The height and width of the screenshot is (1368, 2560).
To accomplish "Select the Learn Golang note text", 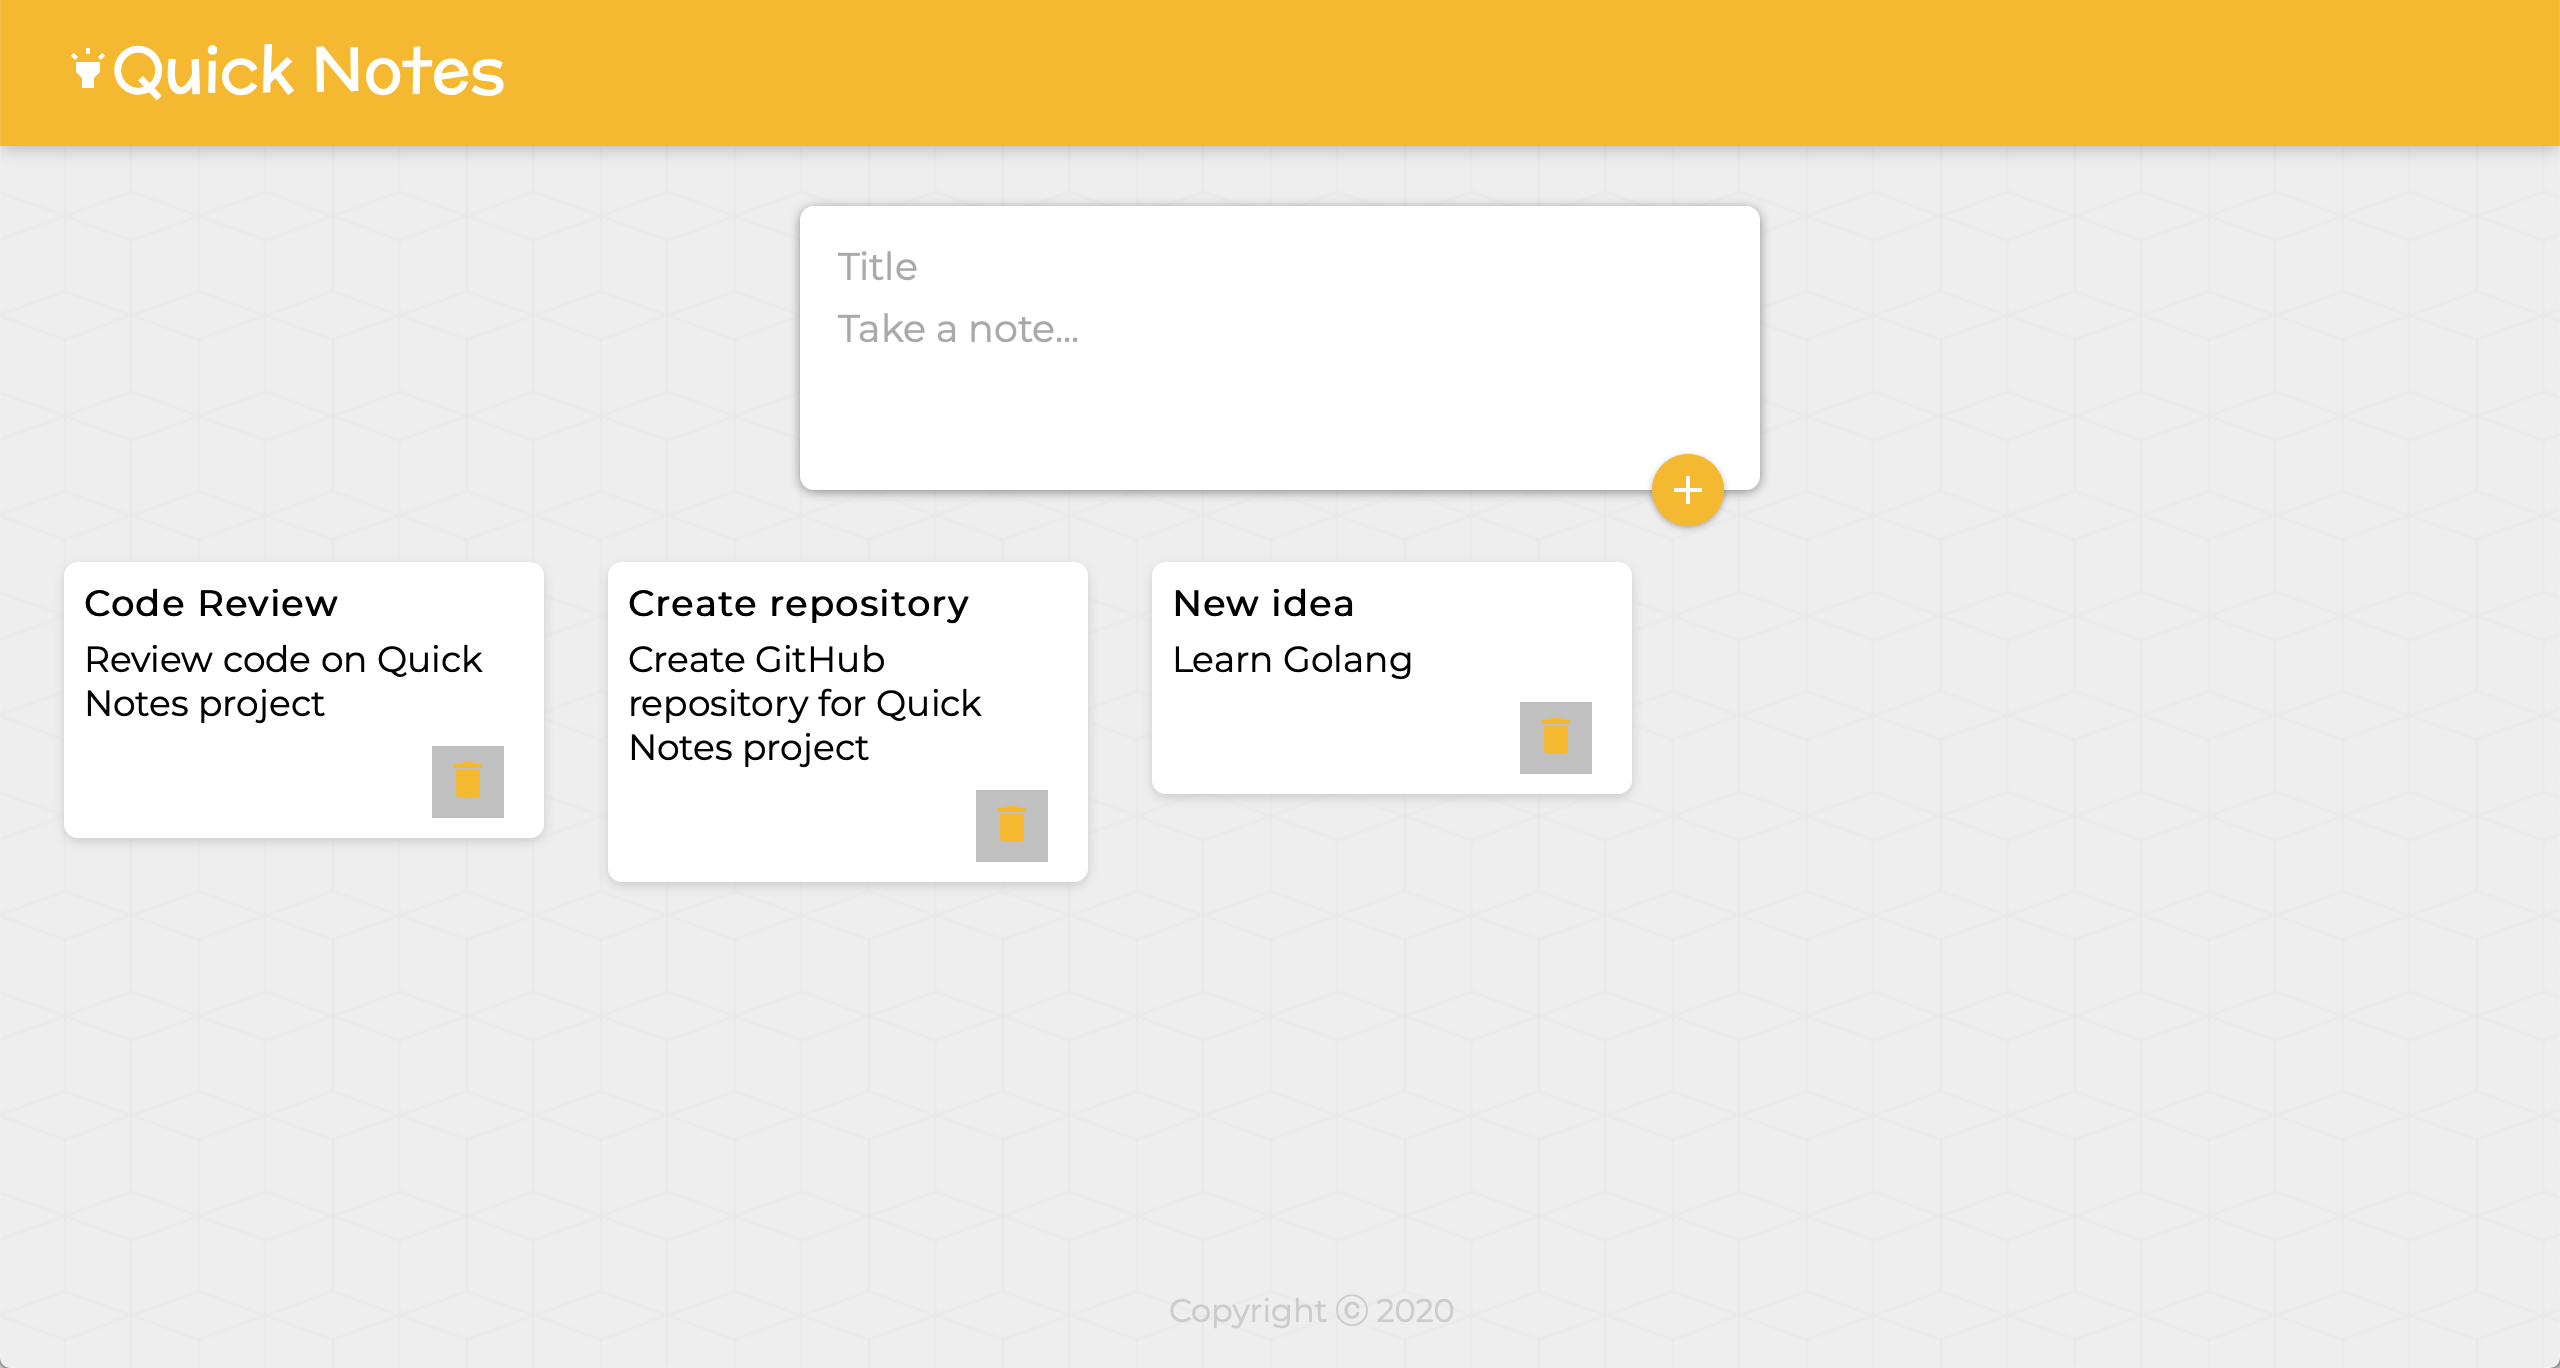I will coord(1294,660).
